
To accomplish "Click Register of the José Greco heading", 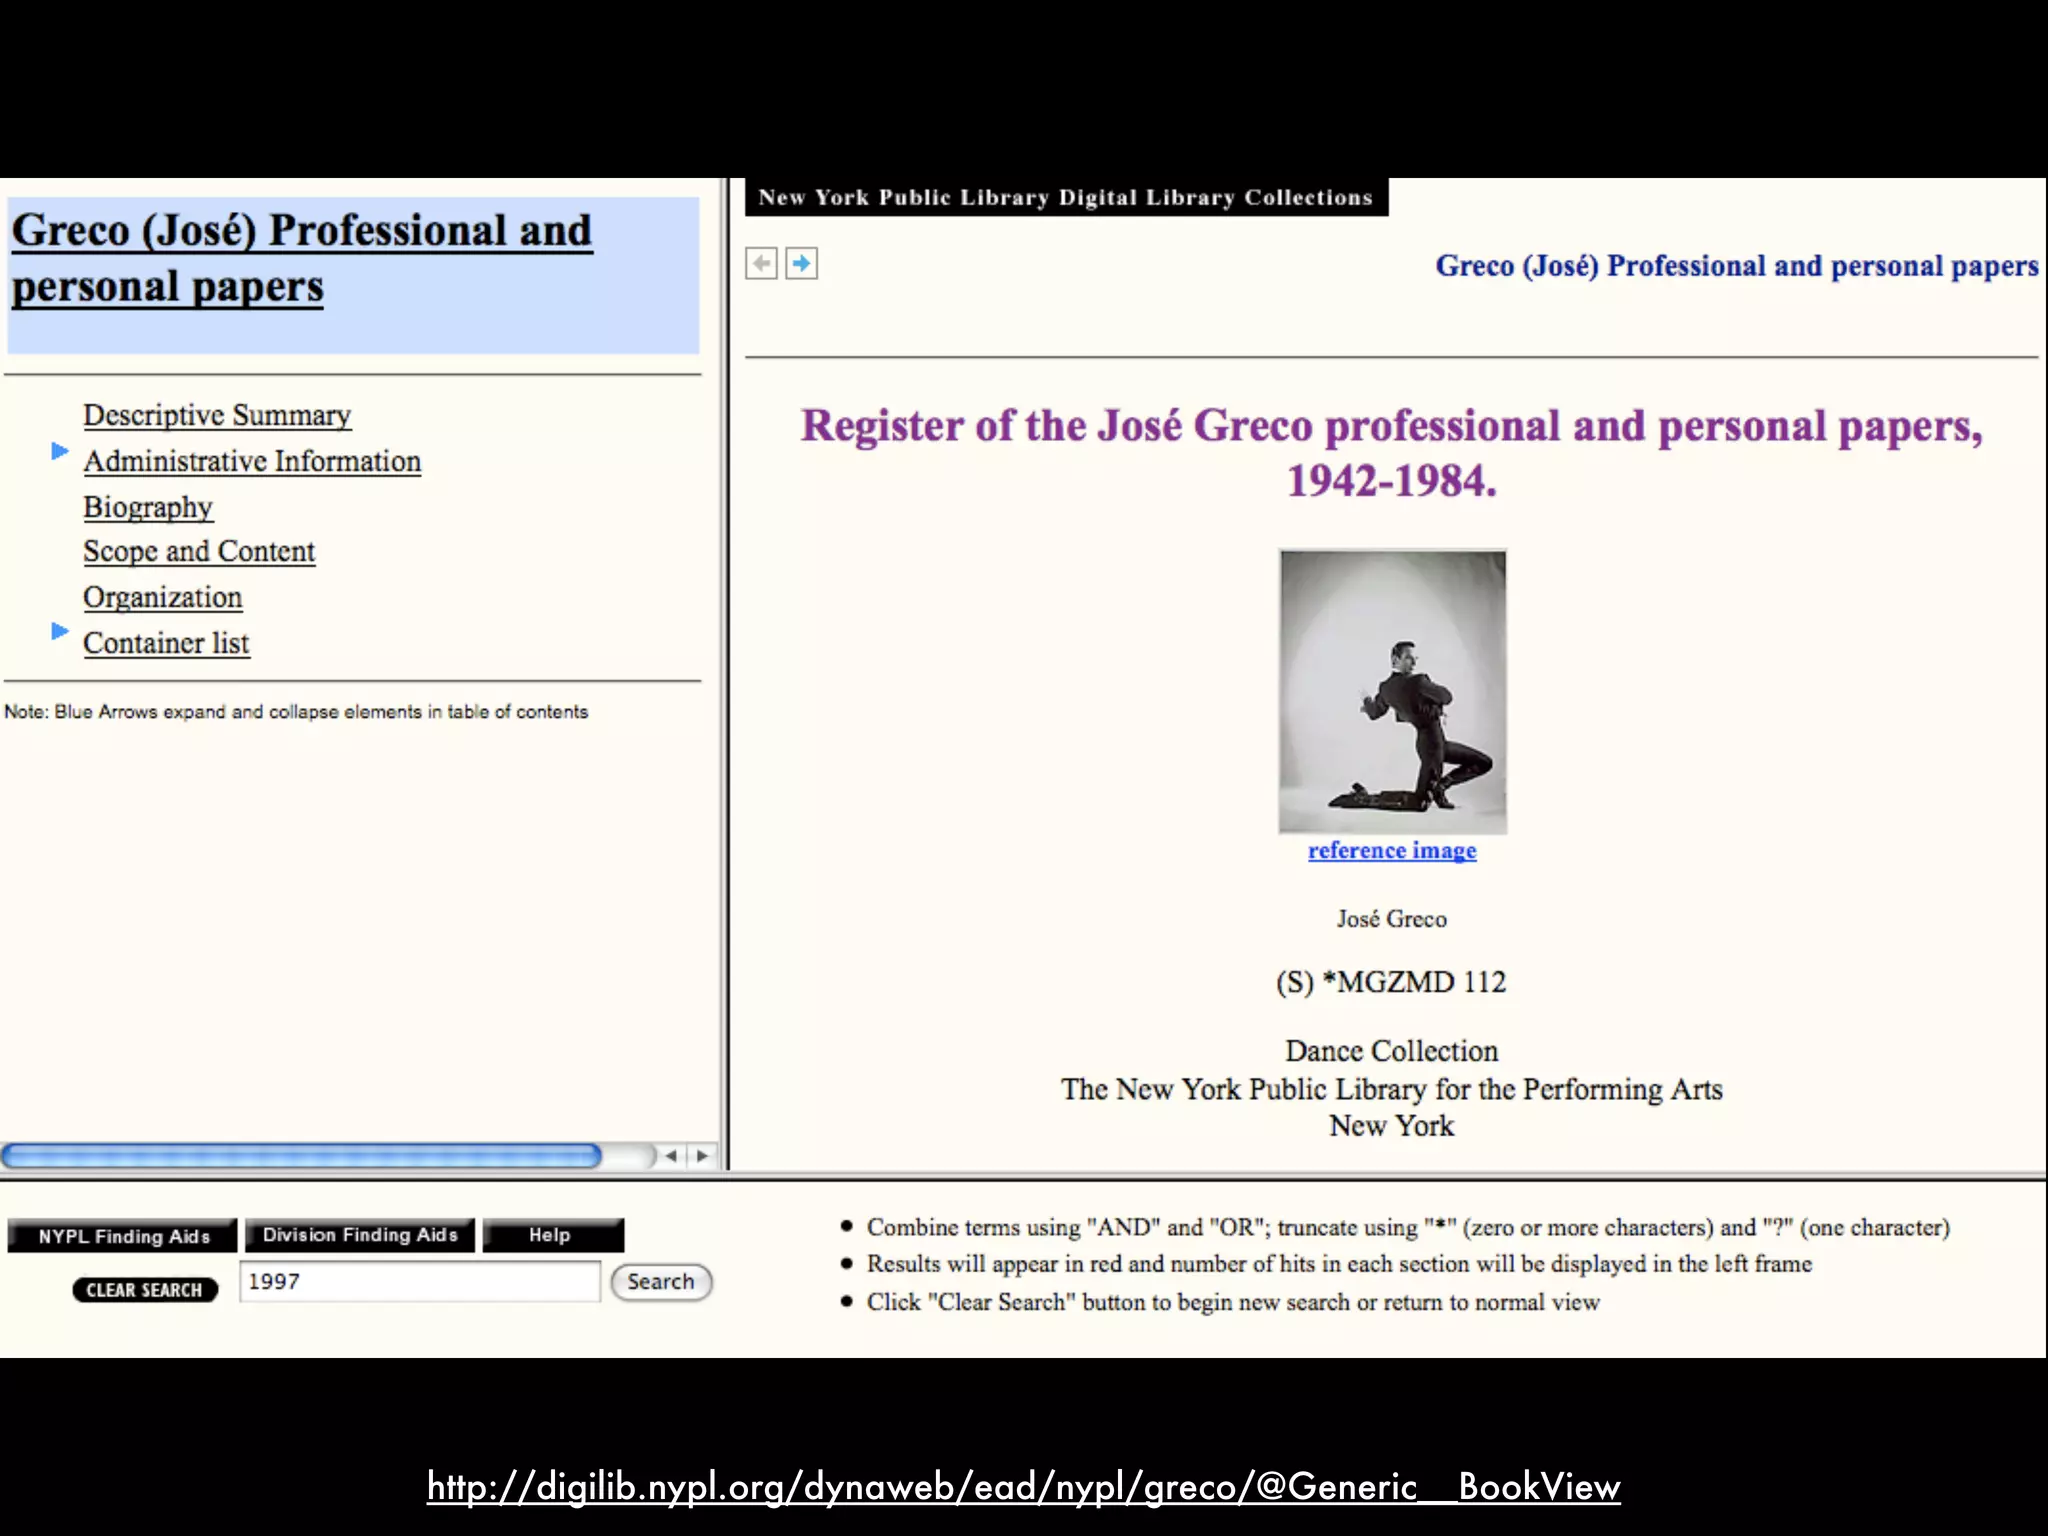I will click(x=1392, y=453).
